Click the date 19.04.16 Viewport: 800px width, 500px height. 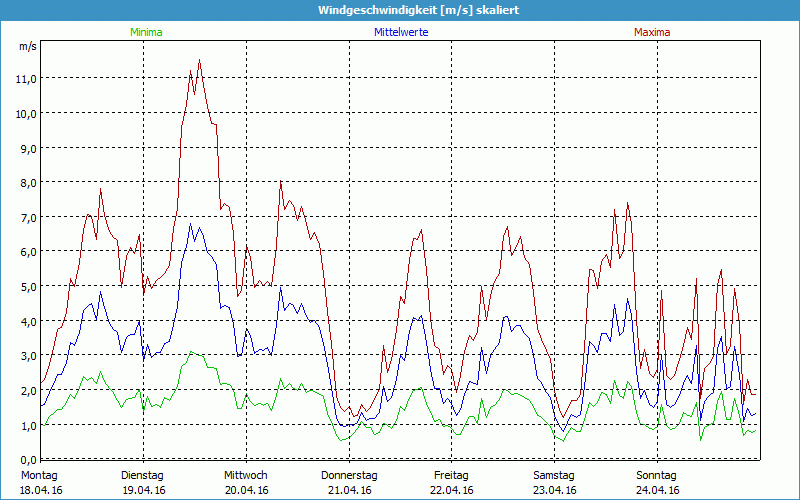click(144, 490)
